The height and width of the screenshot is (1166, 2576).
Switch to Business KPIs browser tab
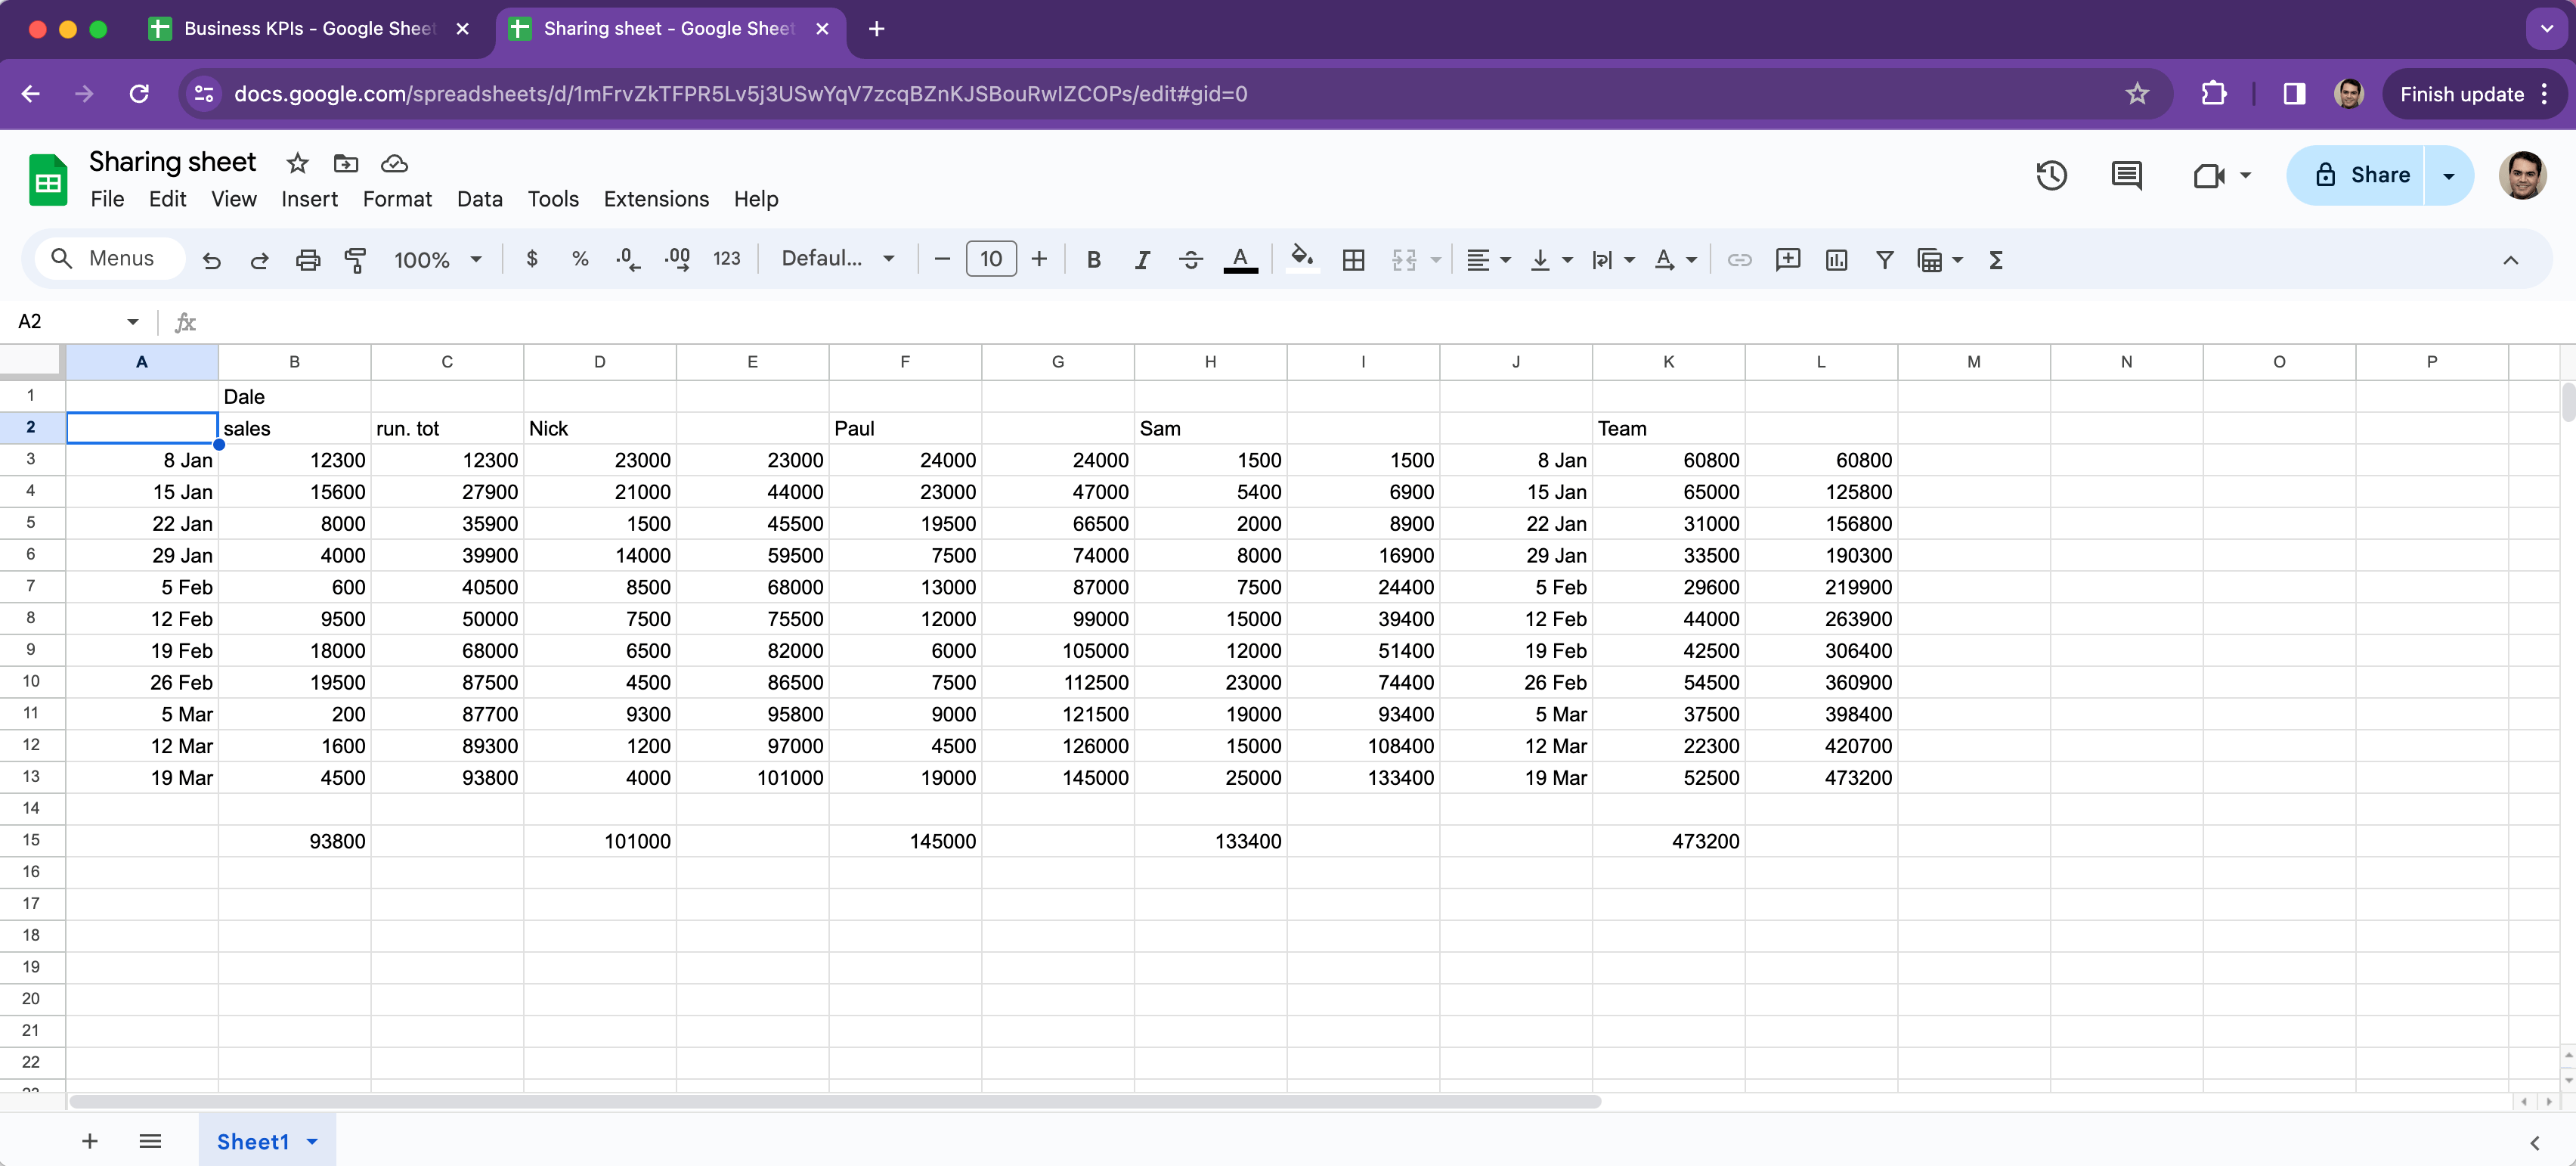point(308,28)
